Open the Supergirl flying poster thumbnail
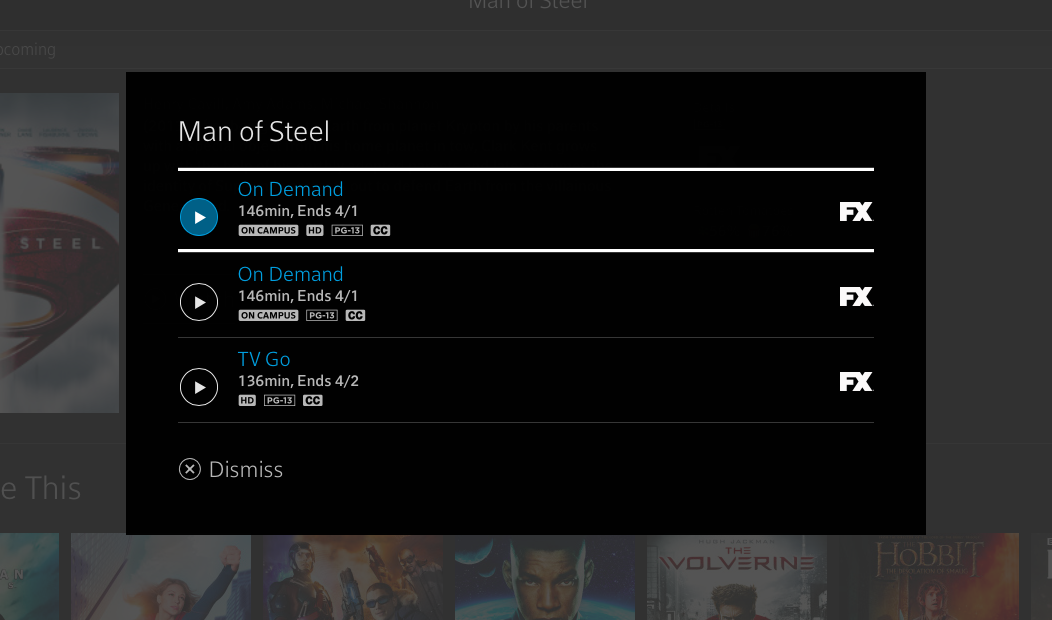This screenshot has width=1052, height=620. click(161, 576)
